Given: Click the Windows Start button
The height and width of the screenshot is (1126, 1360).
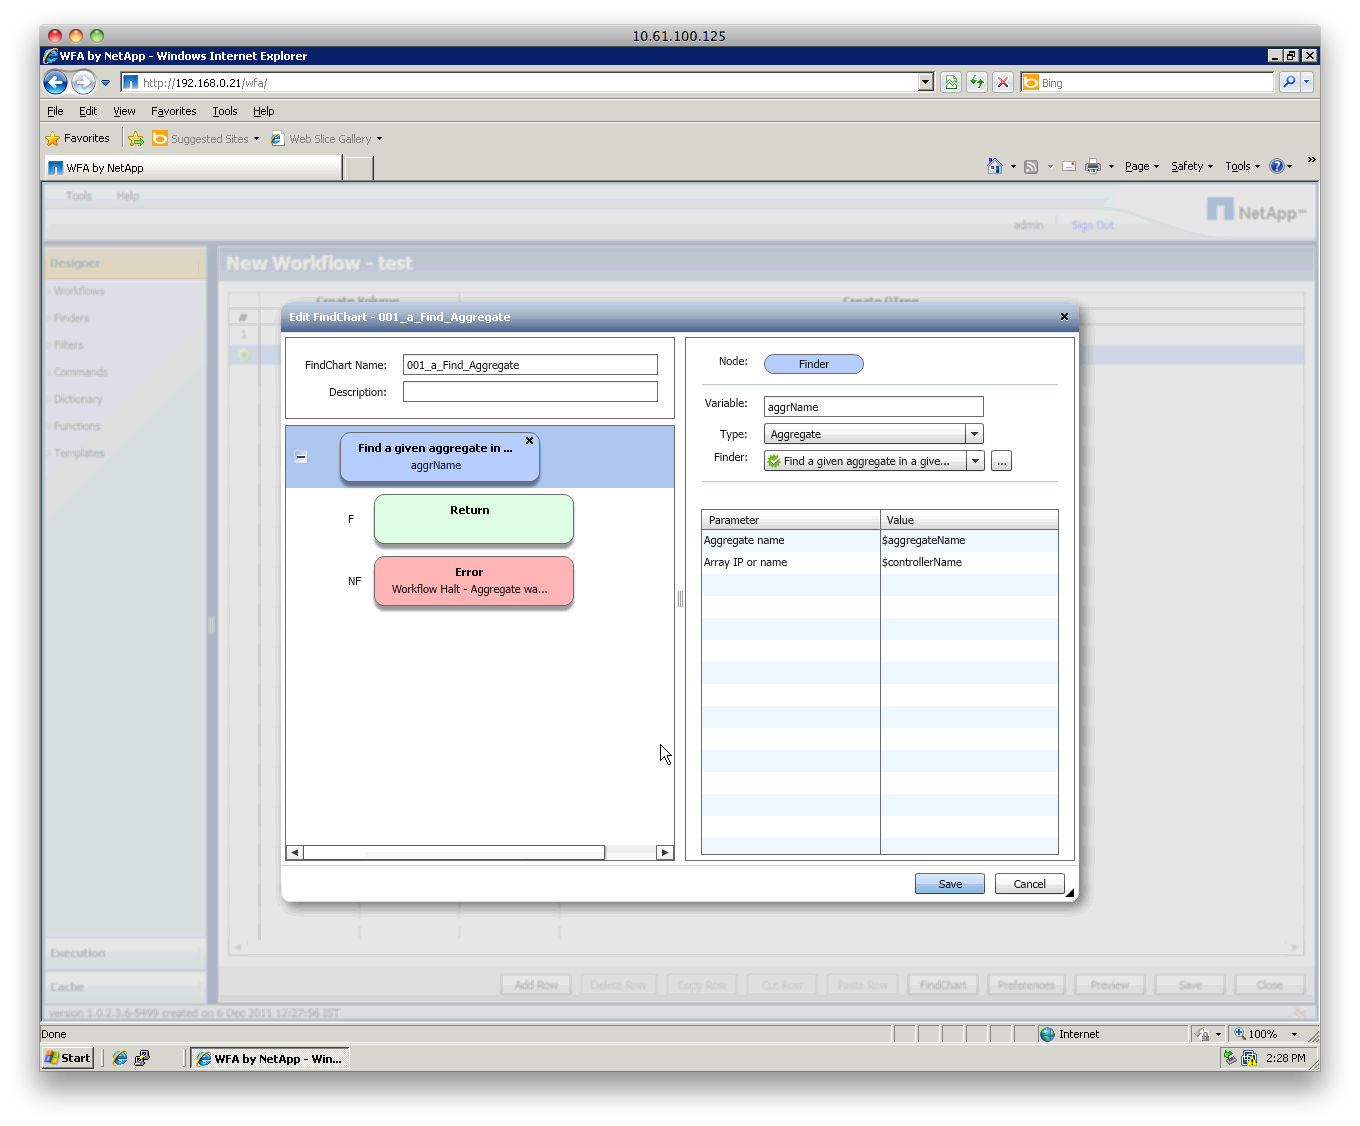Looking at the screenshot, I should click(x=68, y=1058).
